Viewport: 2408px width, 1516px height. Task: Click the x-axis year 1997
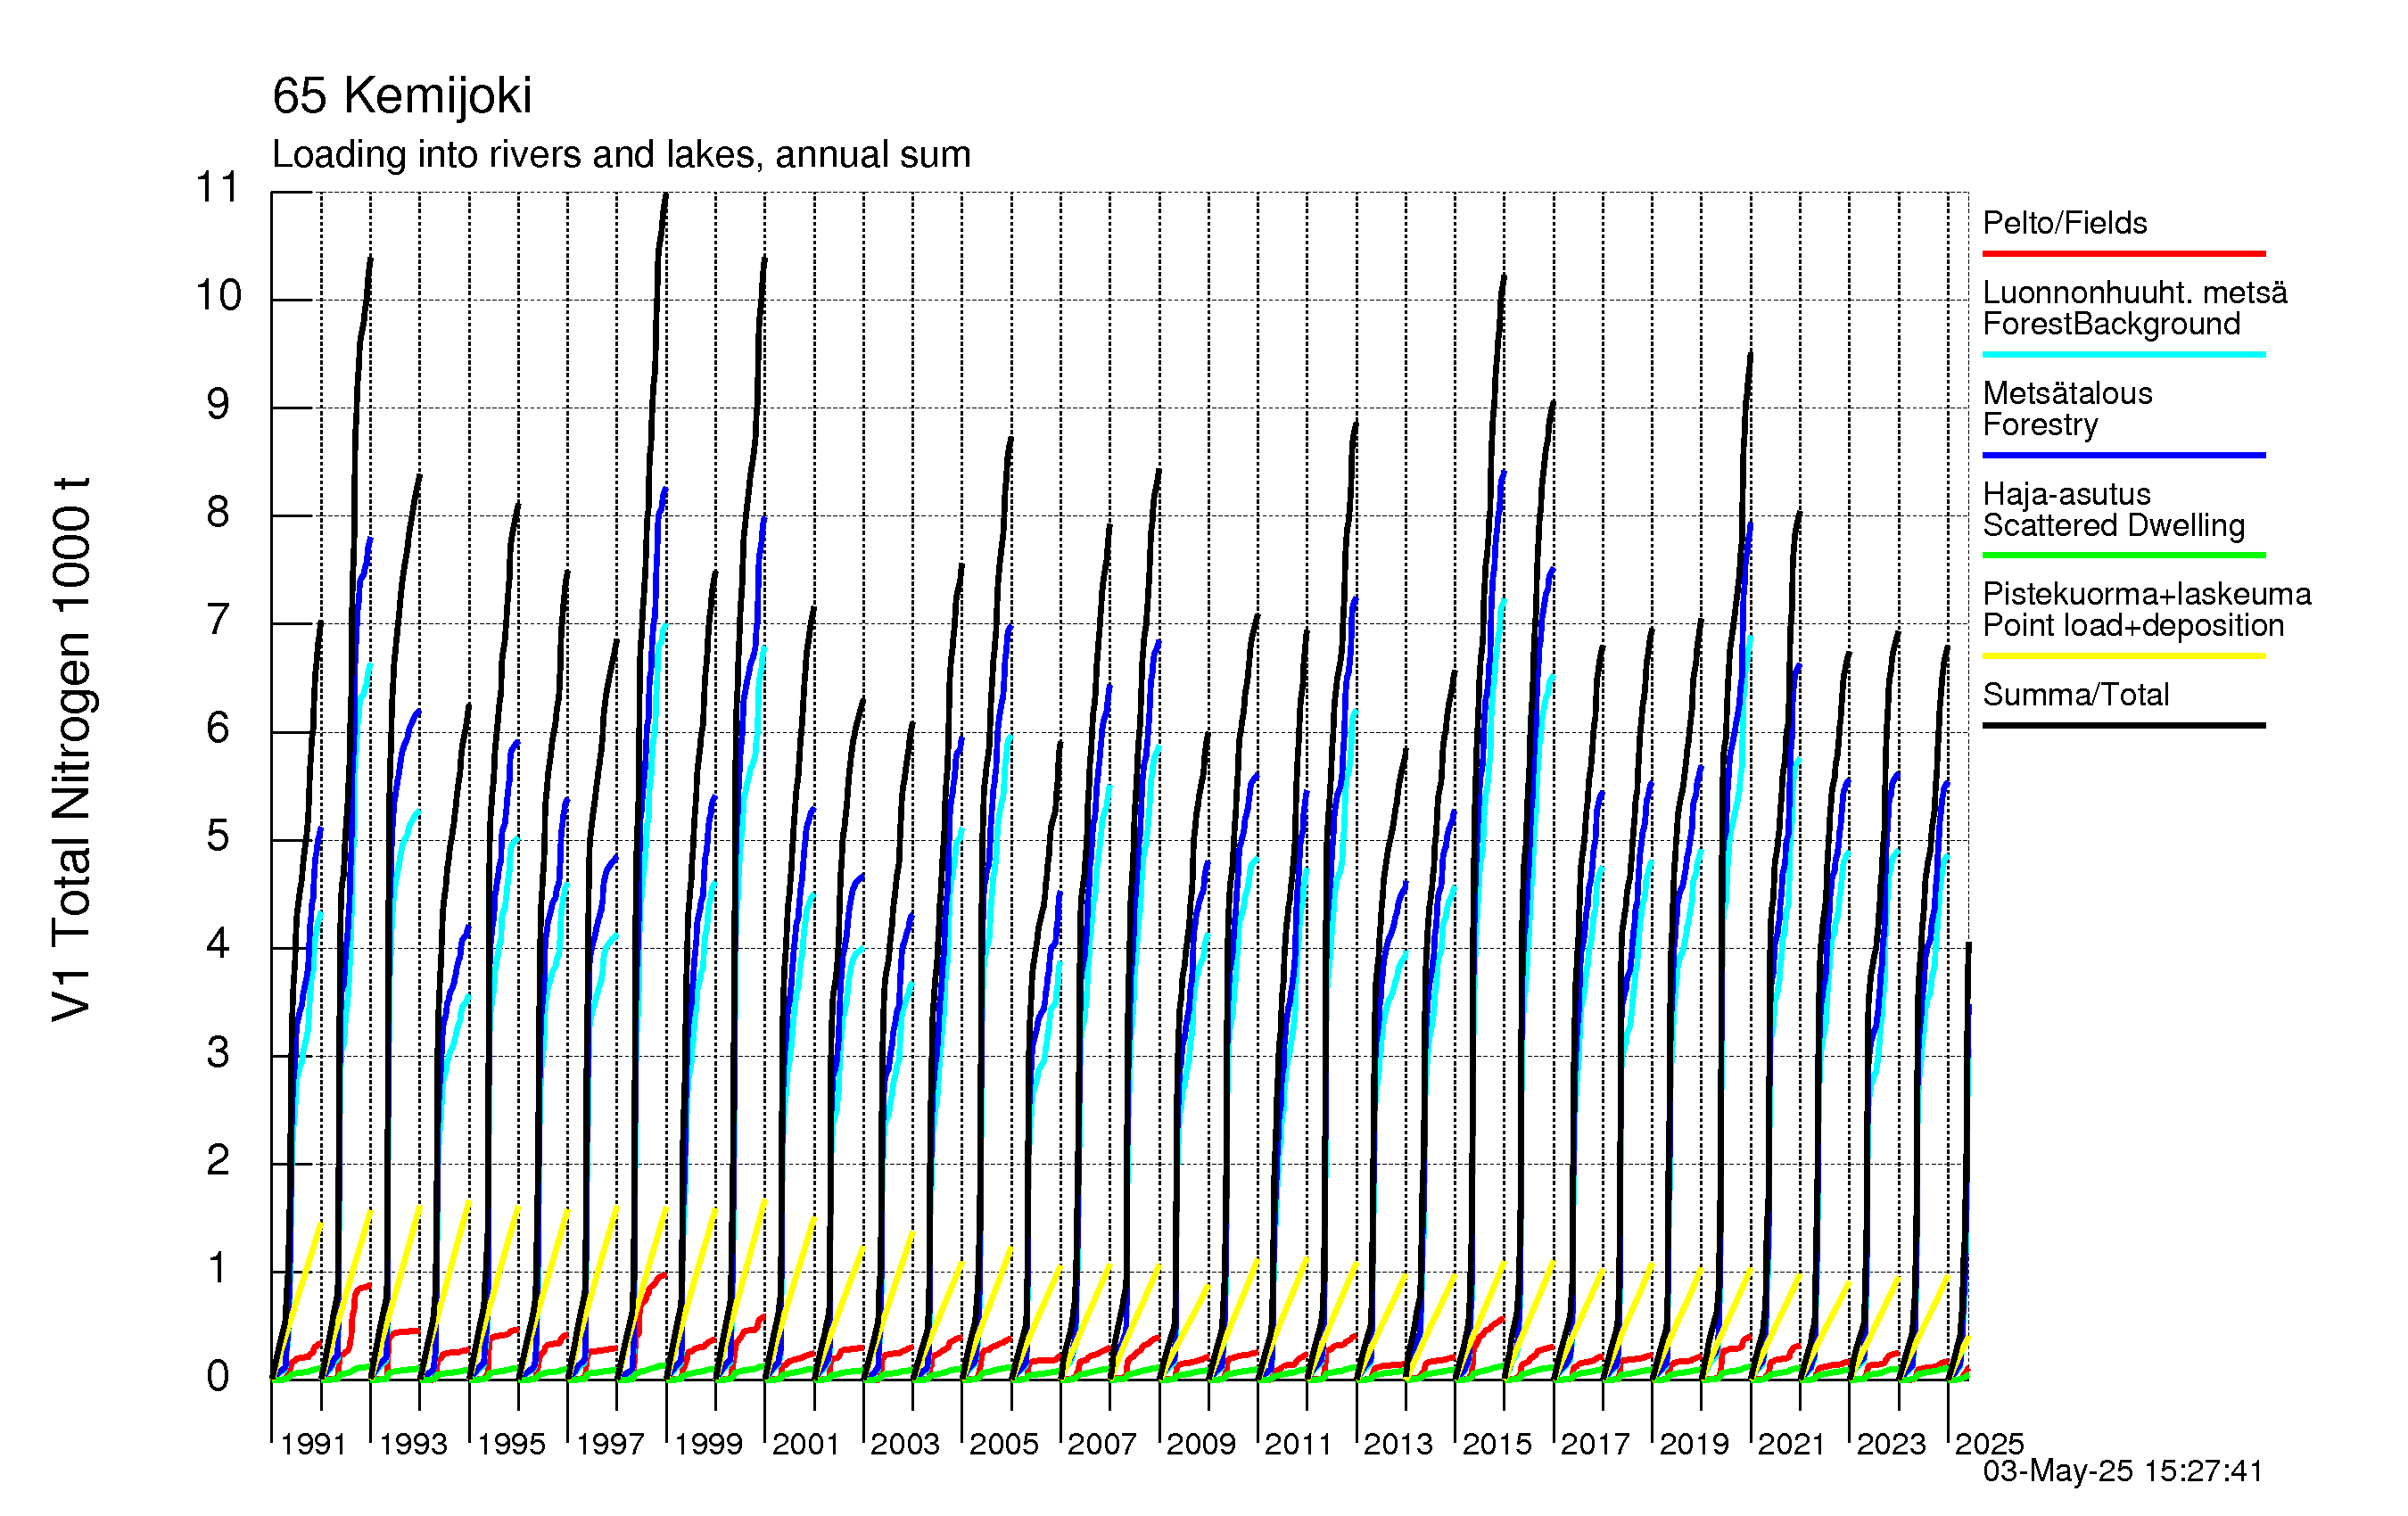pos(610,1444)
